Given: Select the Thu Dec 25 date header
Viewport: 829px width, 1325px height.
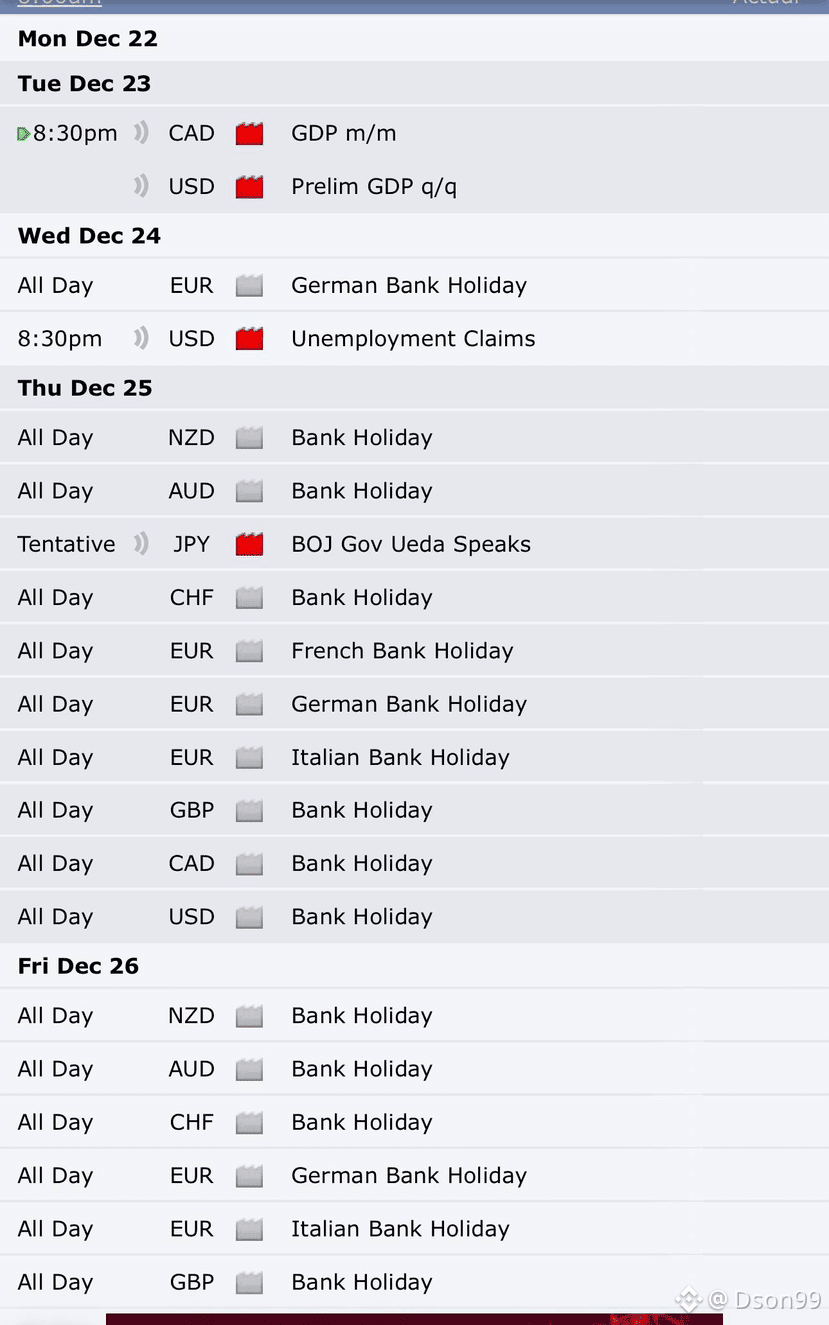Looking at the screenshot, I should tap(85, 388).
